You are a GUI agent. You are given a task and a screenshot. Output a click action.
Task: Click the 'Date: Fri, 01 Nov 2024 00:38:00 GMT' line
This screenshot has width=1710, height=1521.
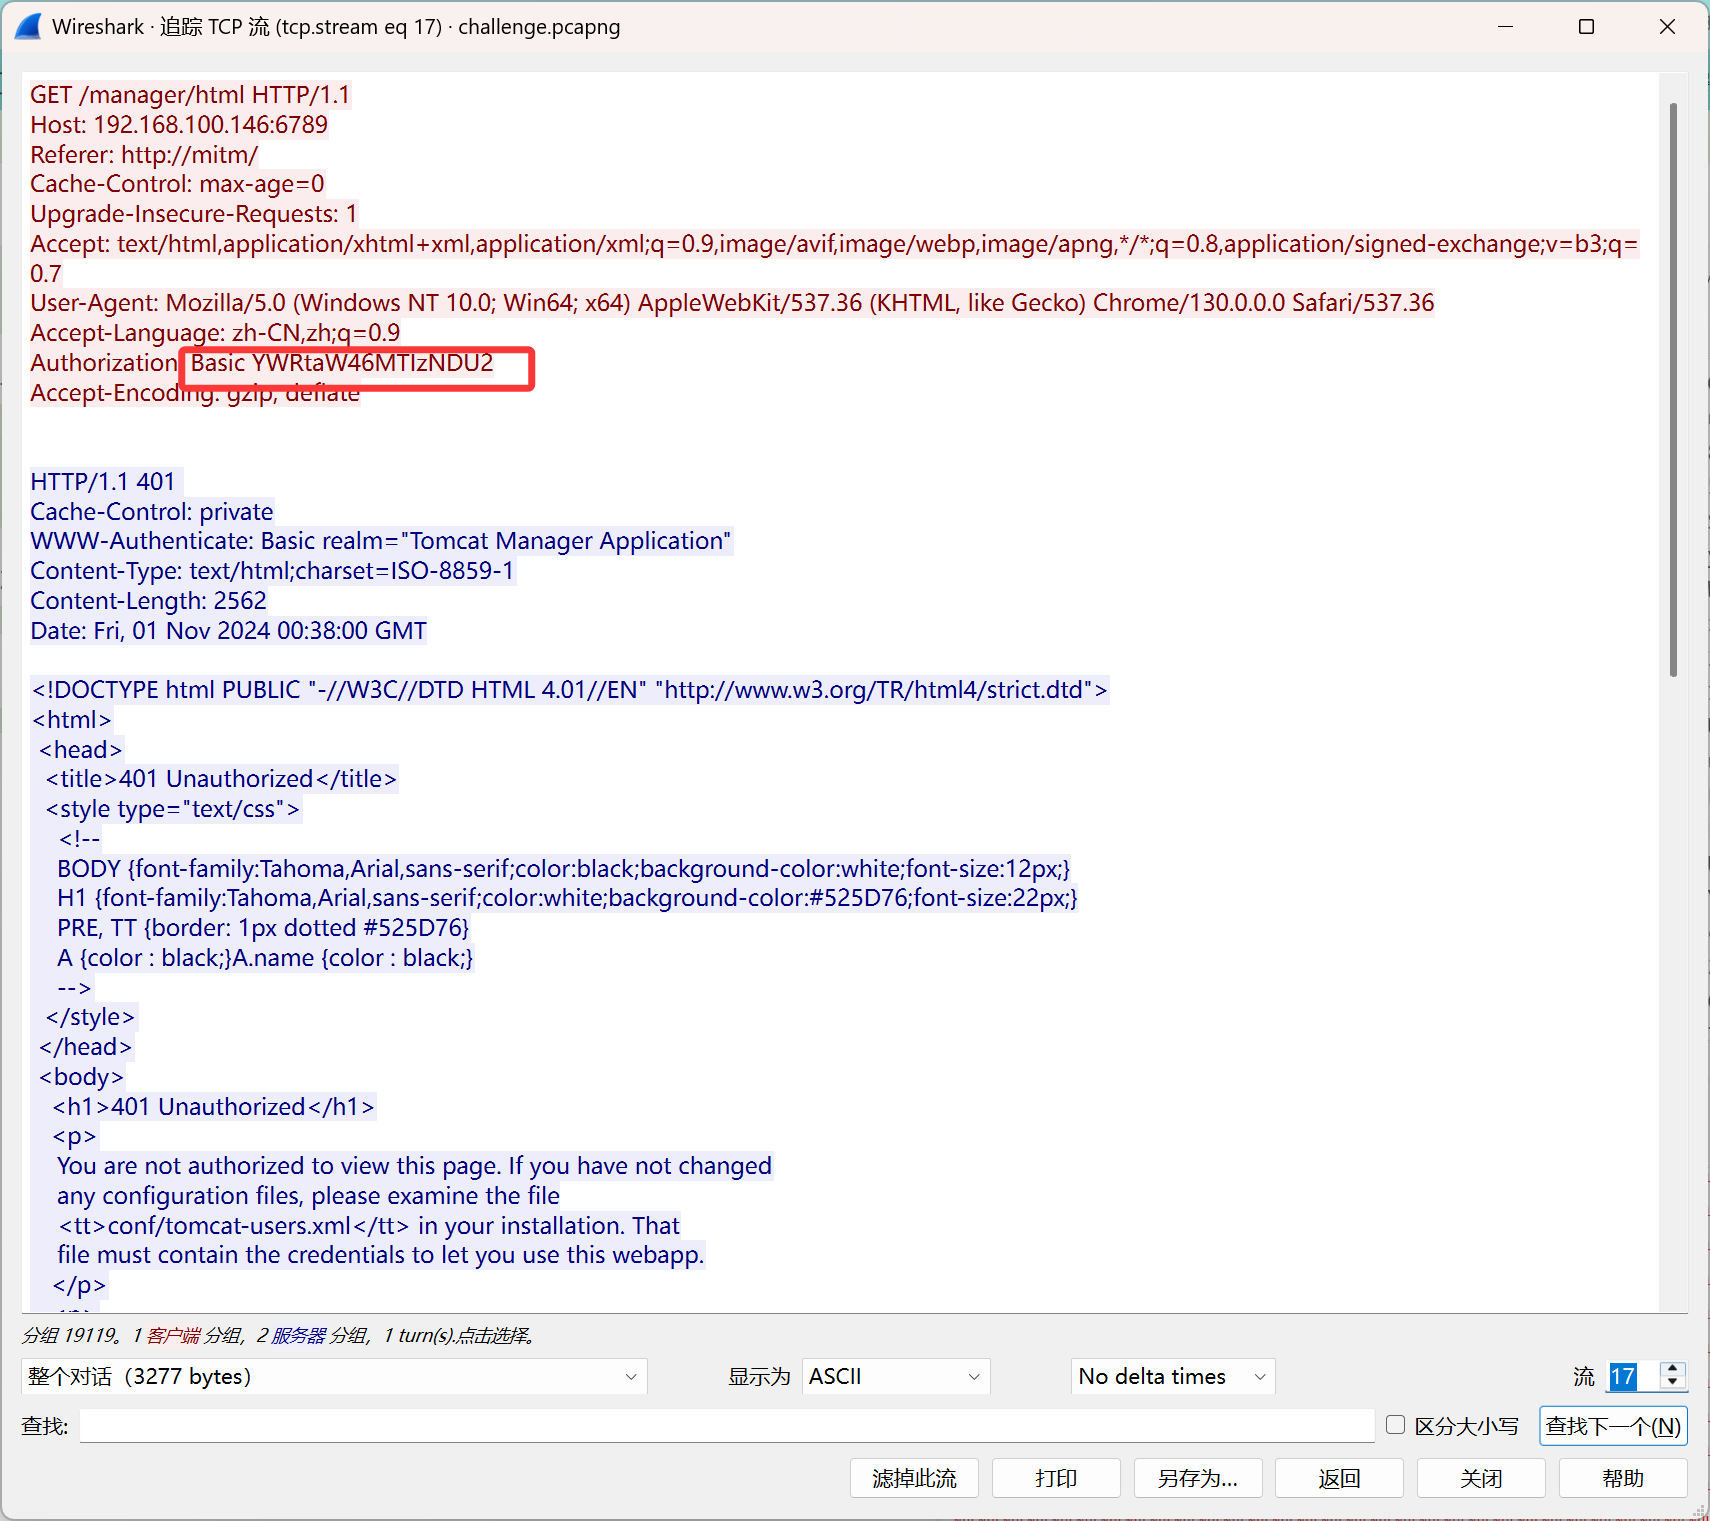click(x=229, y=631)
